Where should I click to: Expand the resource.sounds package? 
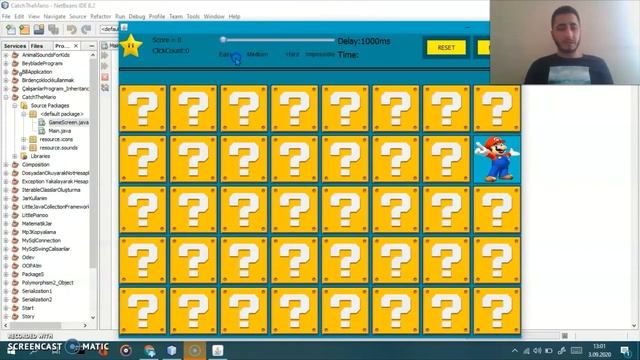[24, 148]
